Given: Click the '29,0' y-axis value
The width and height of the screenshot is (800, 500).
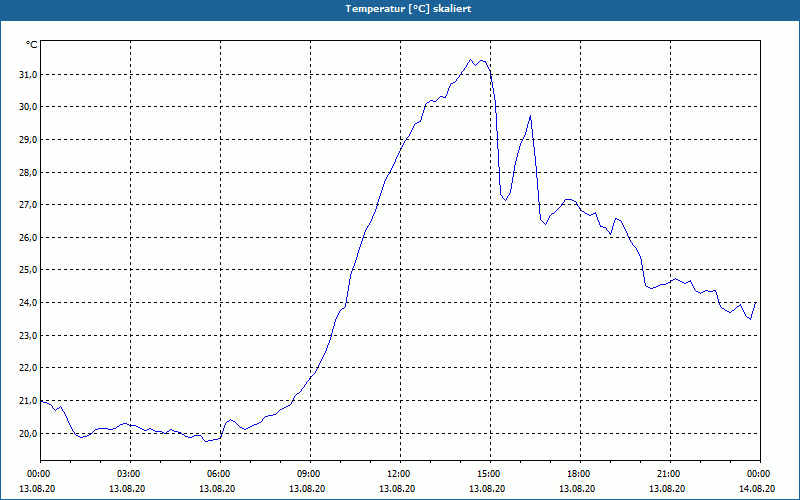Looking at the screenshot, I should tap(28, 140).
